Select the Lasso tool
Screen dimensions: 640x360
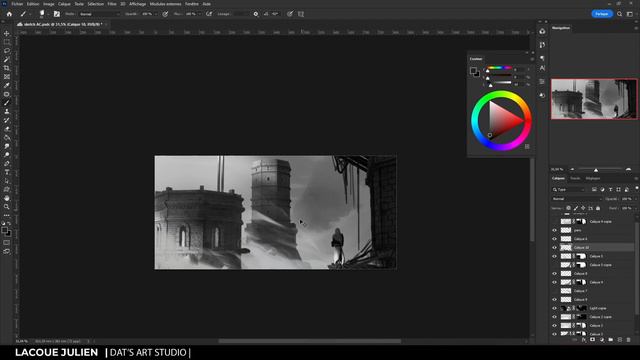coord(7,51)
